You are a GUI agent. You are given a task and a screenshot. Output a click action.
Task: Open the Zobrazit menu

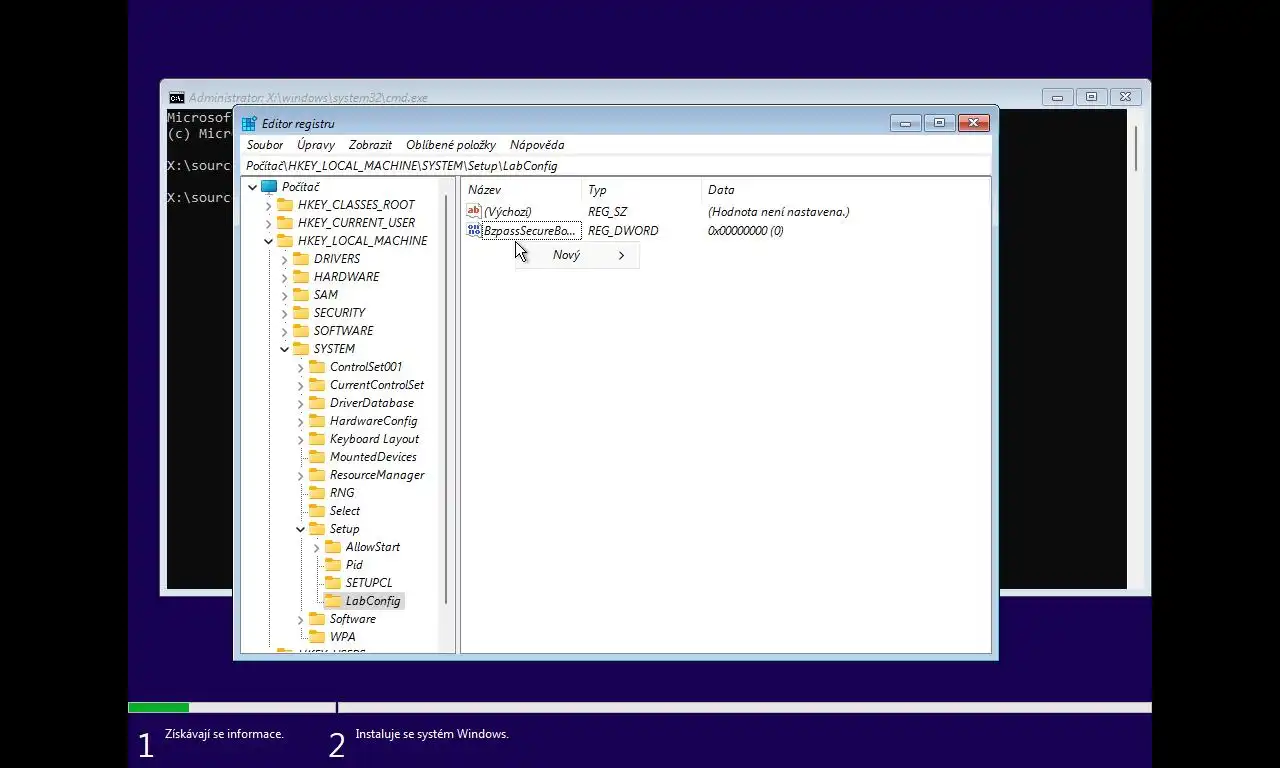(370, 145)
